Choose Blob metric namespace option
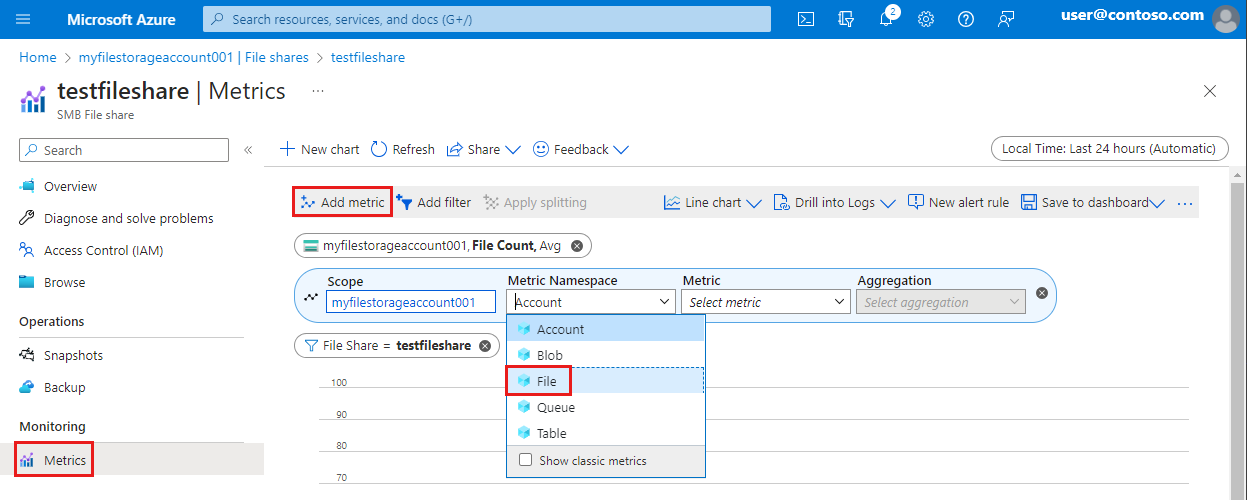This screenshot has height=500, width=1247. click(x=549, y=355)
